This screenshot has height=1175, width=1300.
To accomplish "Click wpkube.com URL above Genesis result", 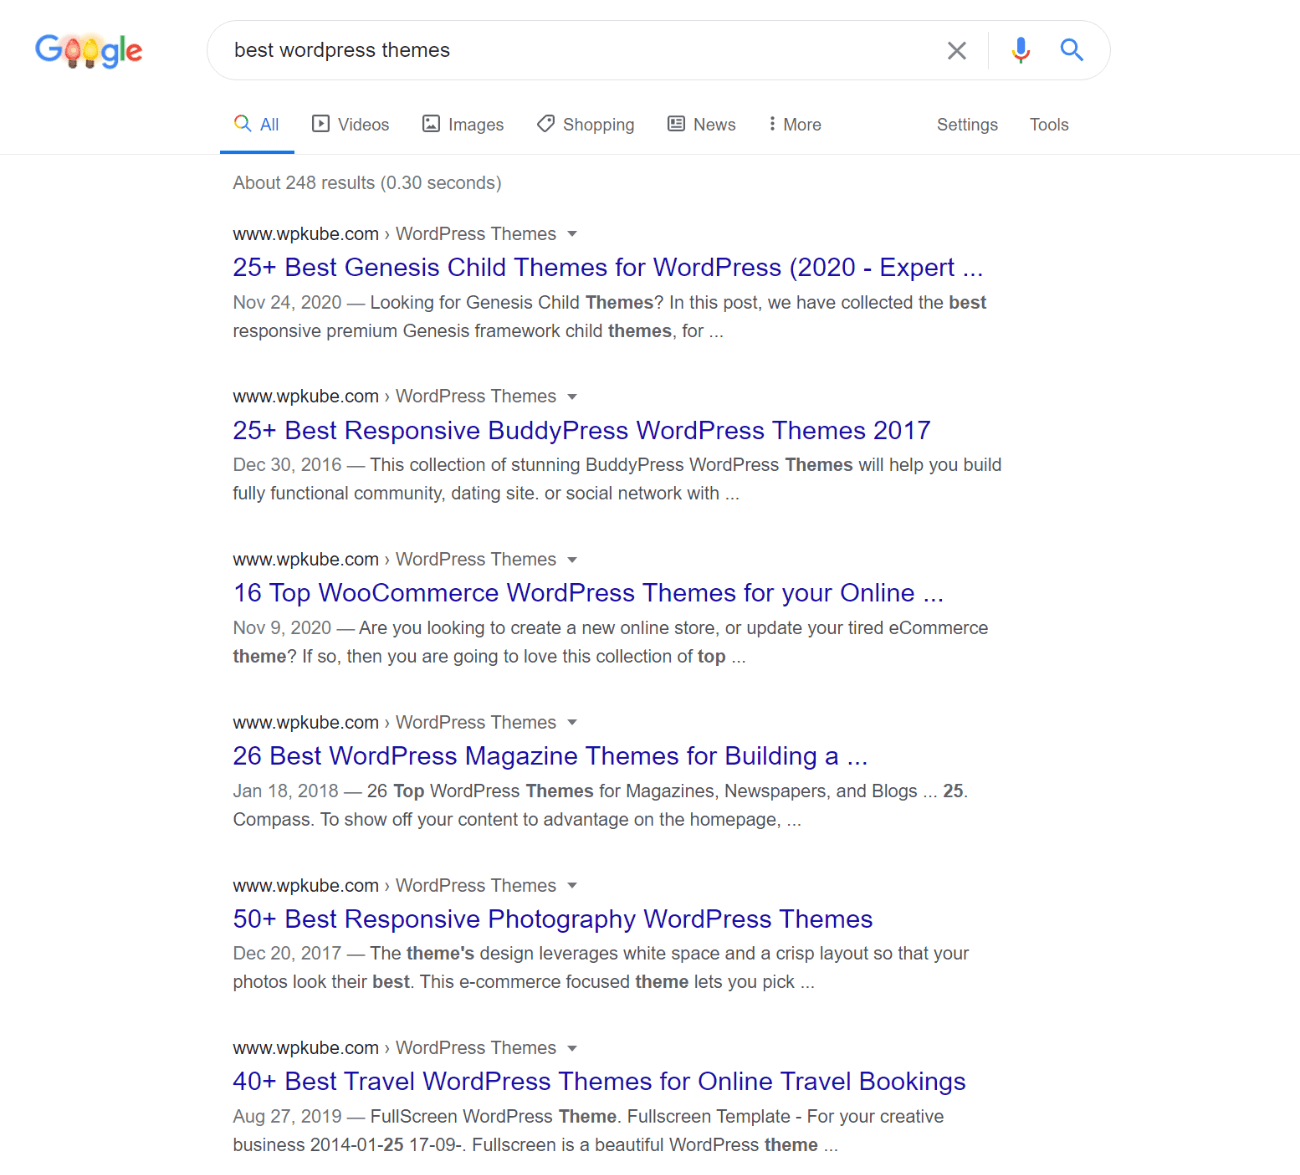I will pyautogui.click(x=394, y=233).
